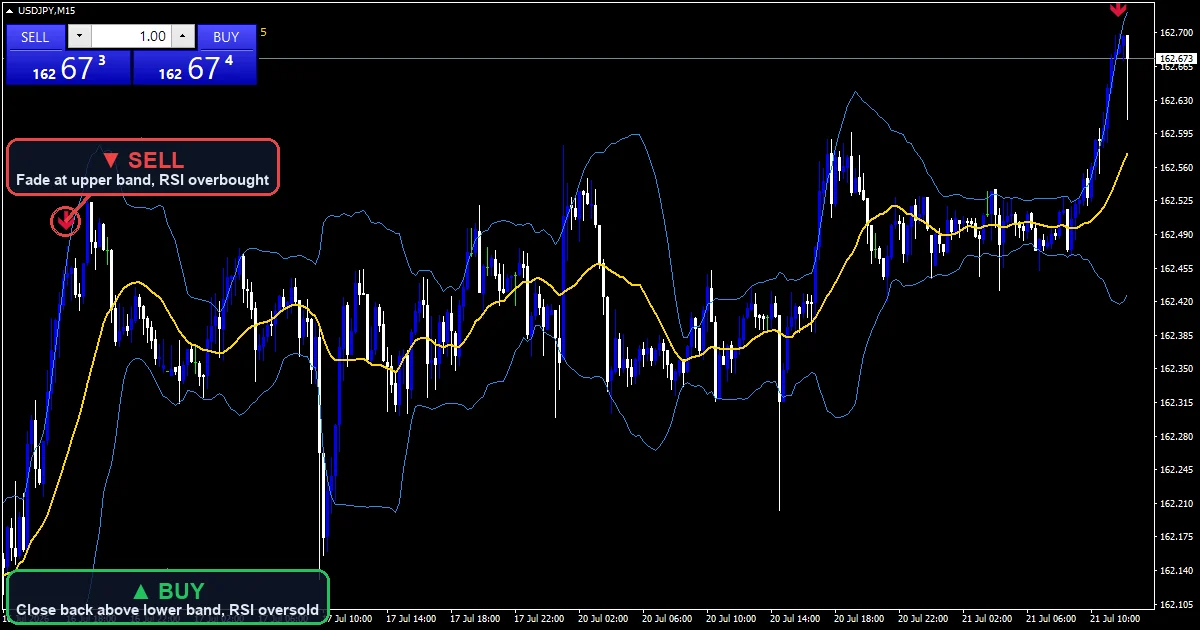Collapse one-click panel via triangle beside USDJPY

tap(9, 10)
